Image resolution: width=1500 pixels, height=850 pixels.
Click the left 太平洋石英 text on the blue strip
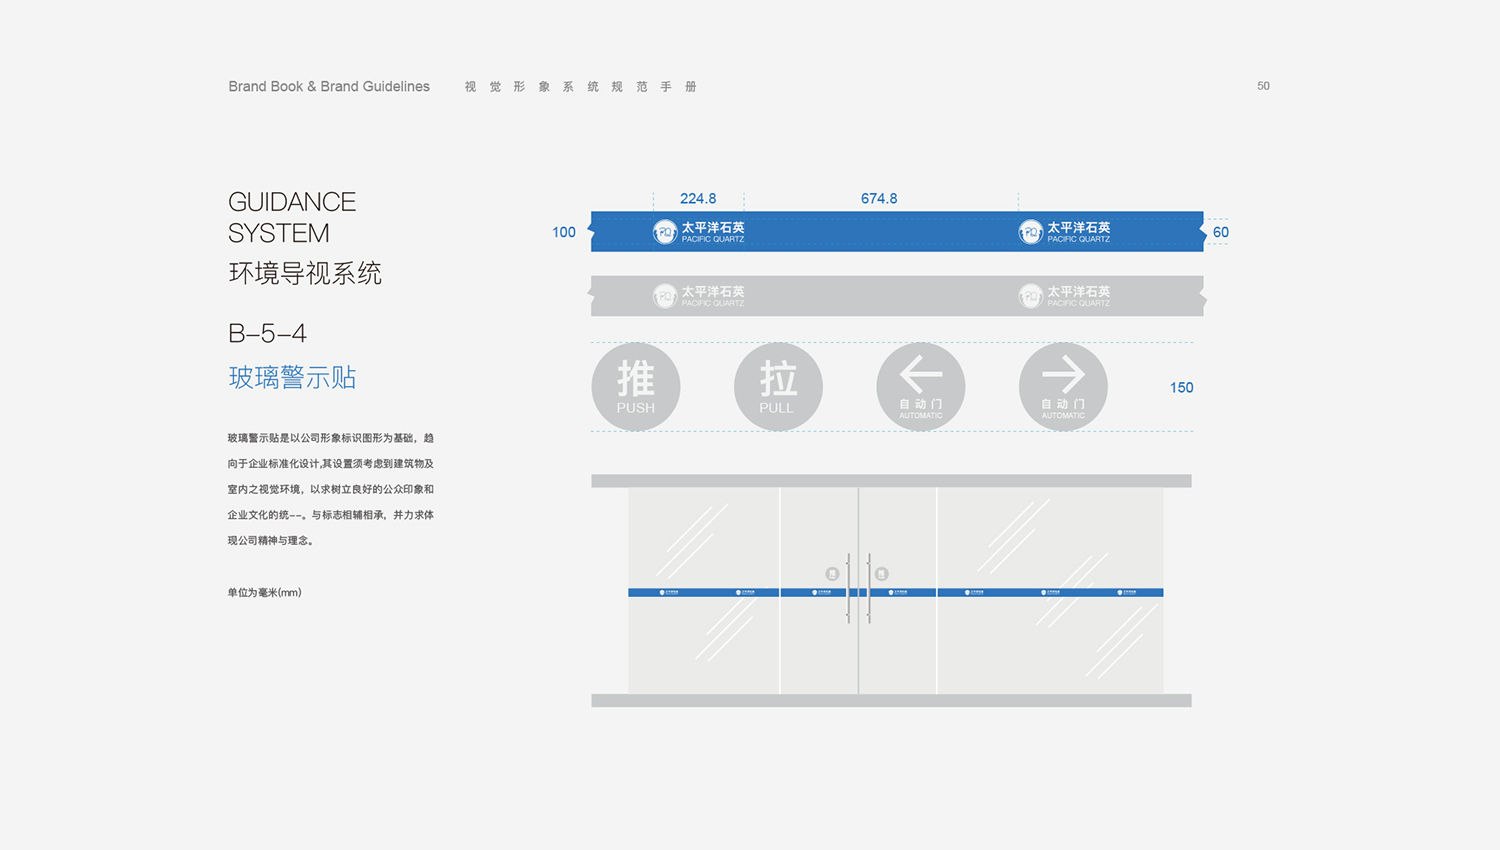(x=713, y=227)
